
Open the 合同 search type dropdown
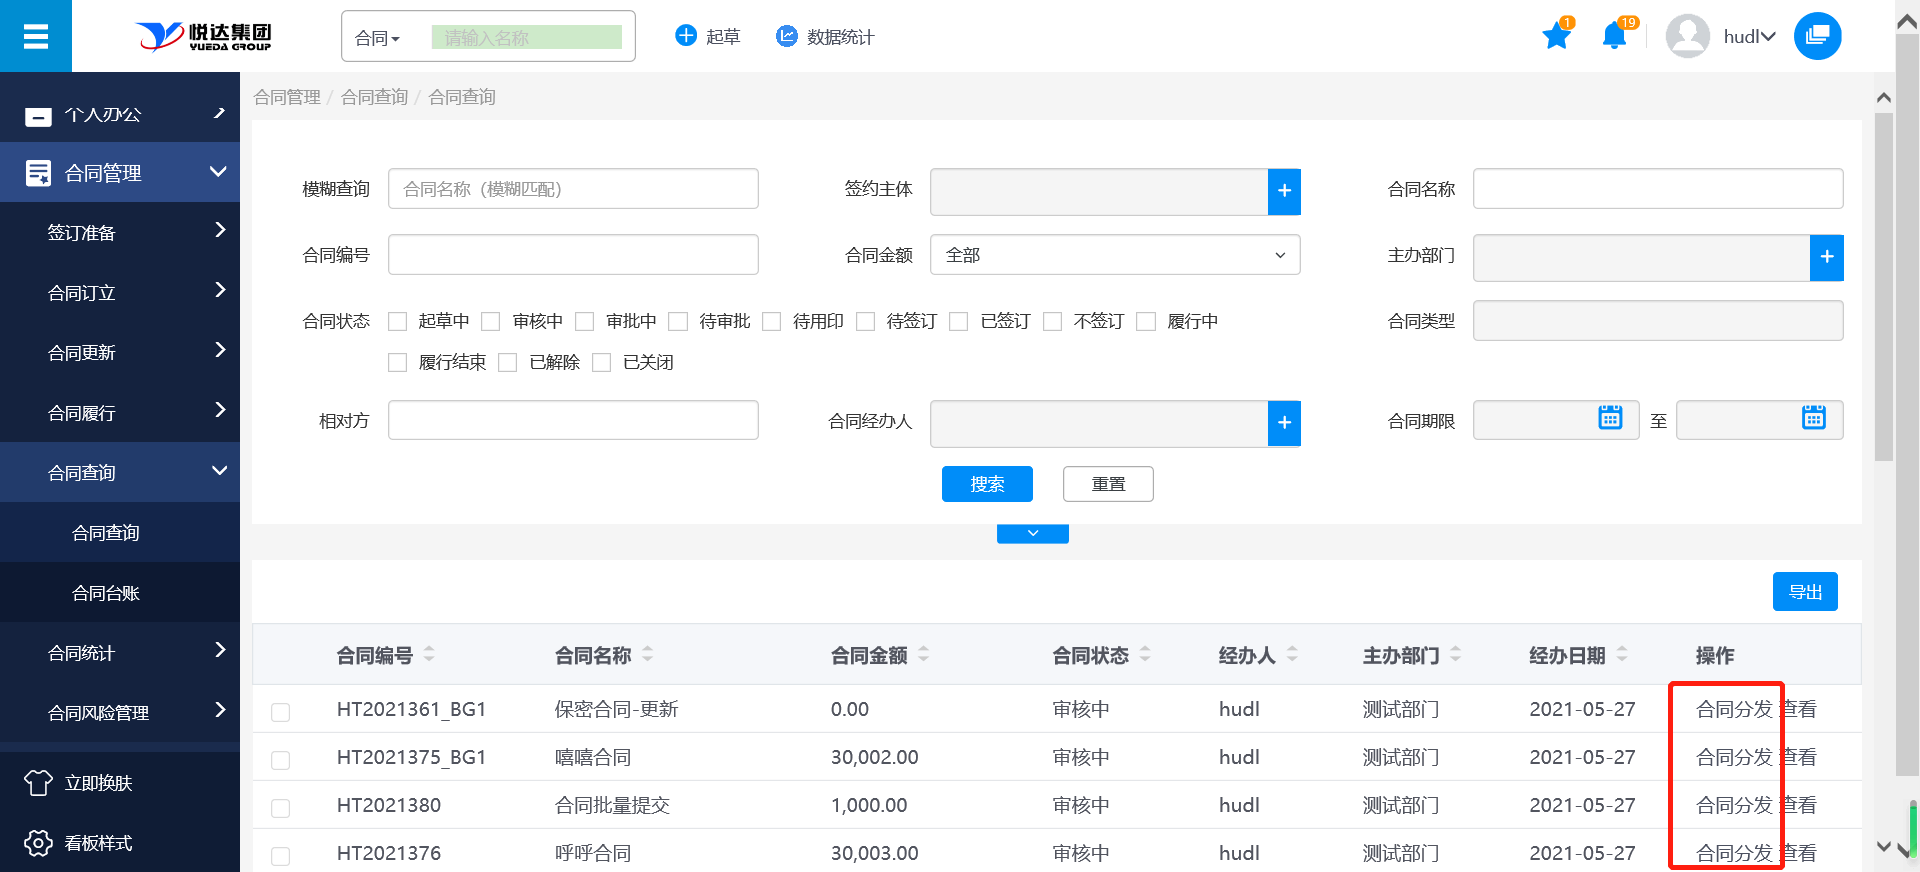click(378, 38)
